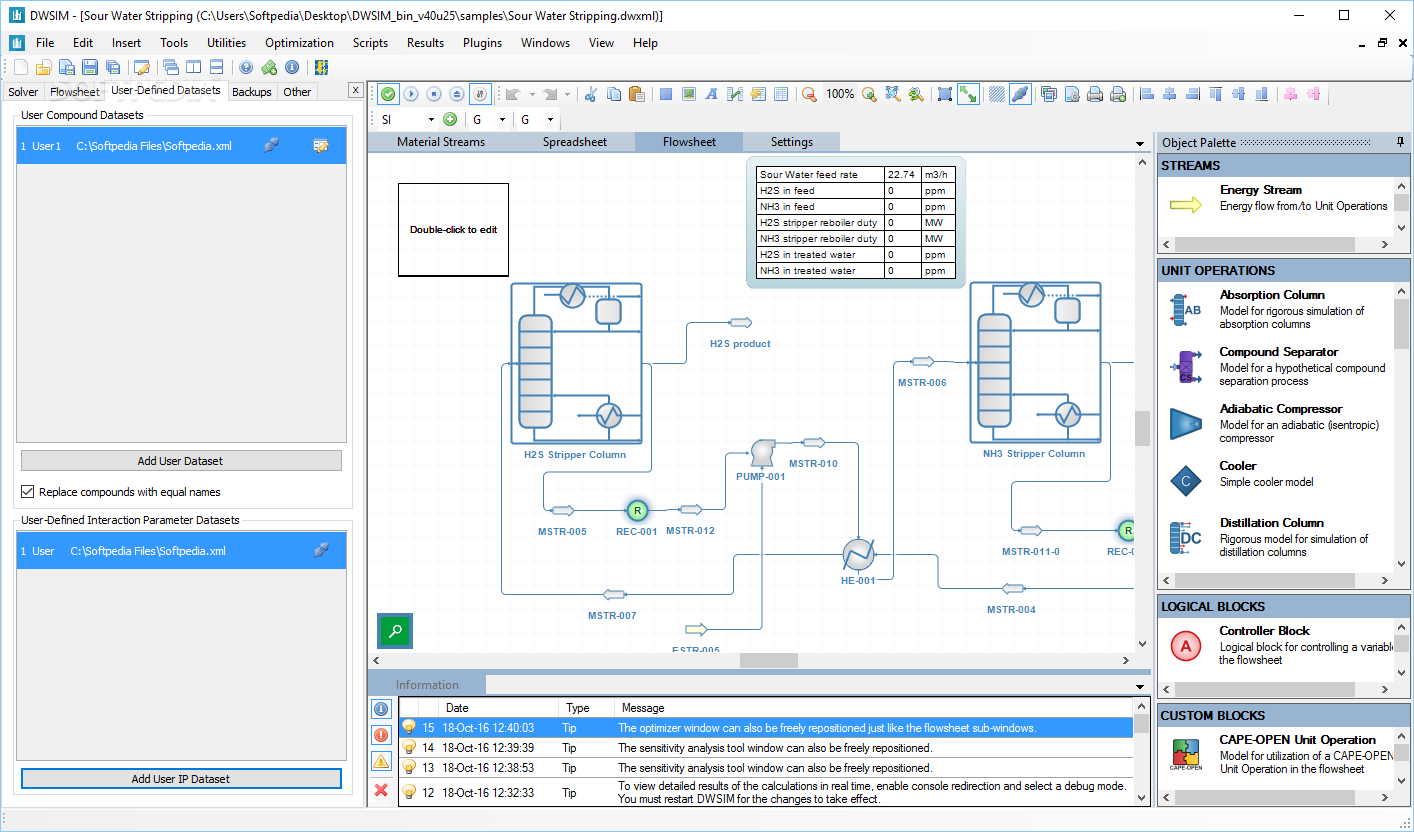Click the red X clear messages icon
This screenshot has width=1414, height=832.
[381, 790]
